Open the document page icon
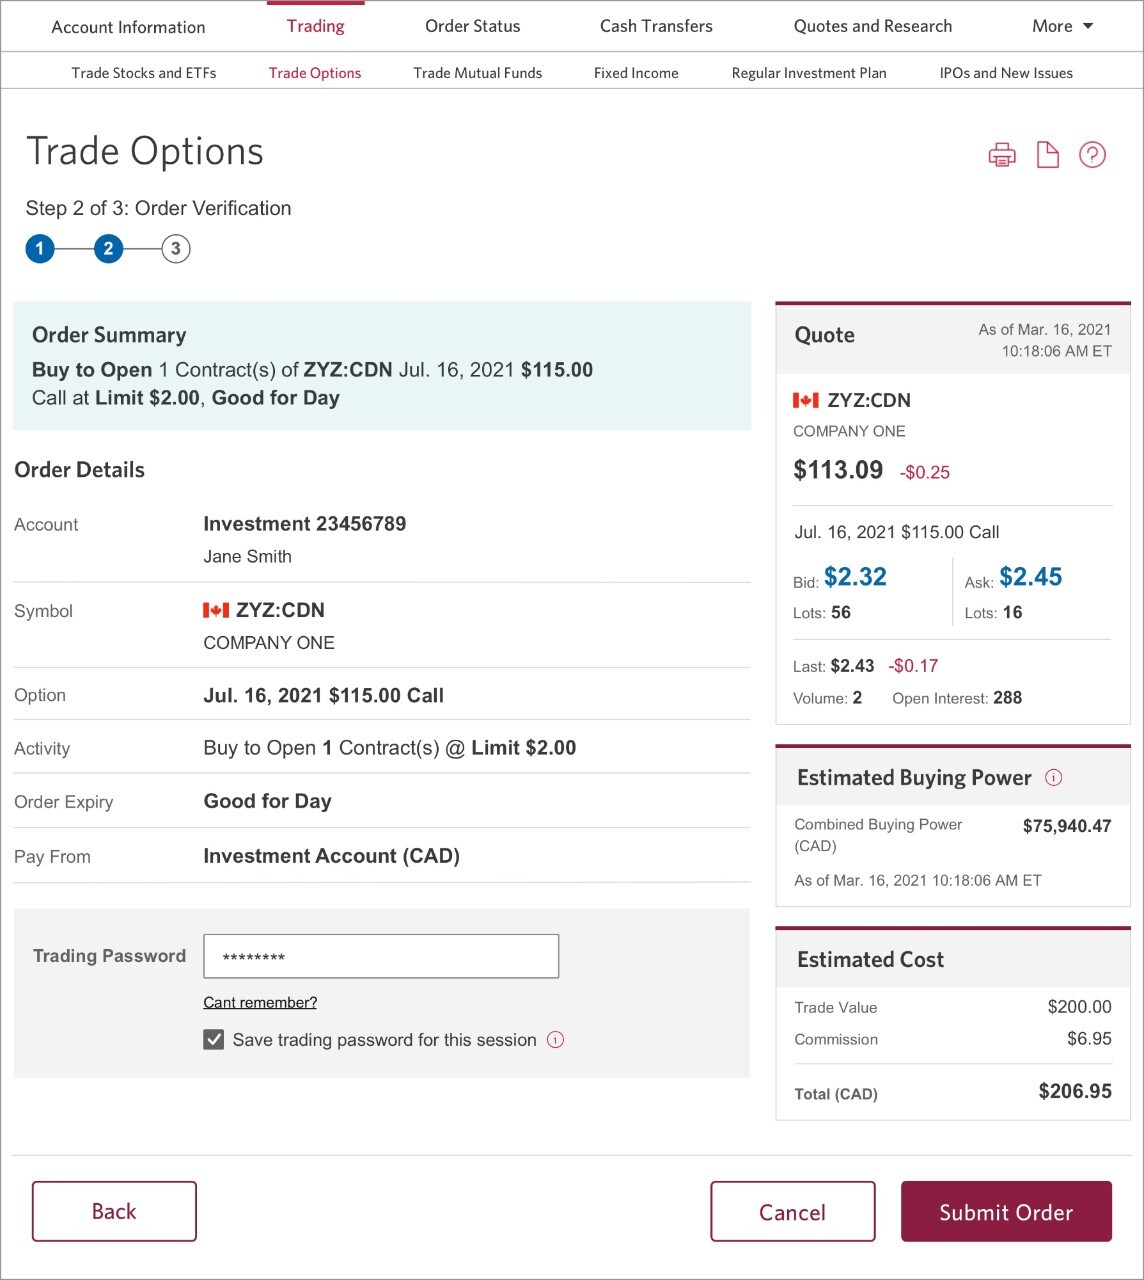 click(1047, 155)
